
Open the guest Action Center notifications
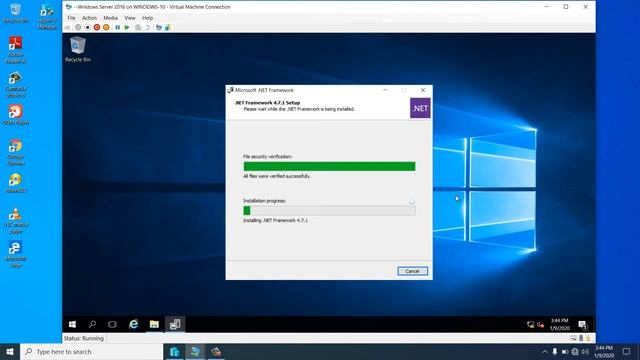pos(583,324)
